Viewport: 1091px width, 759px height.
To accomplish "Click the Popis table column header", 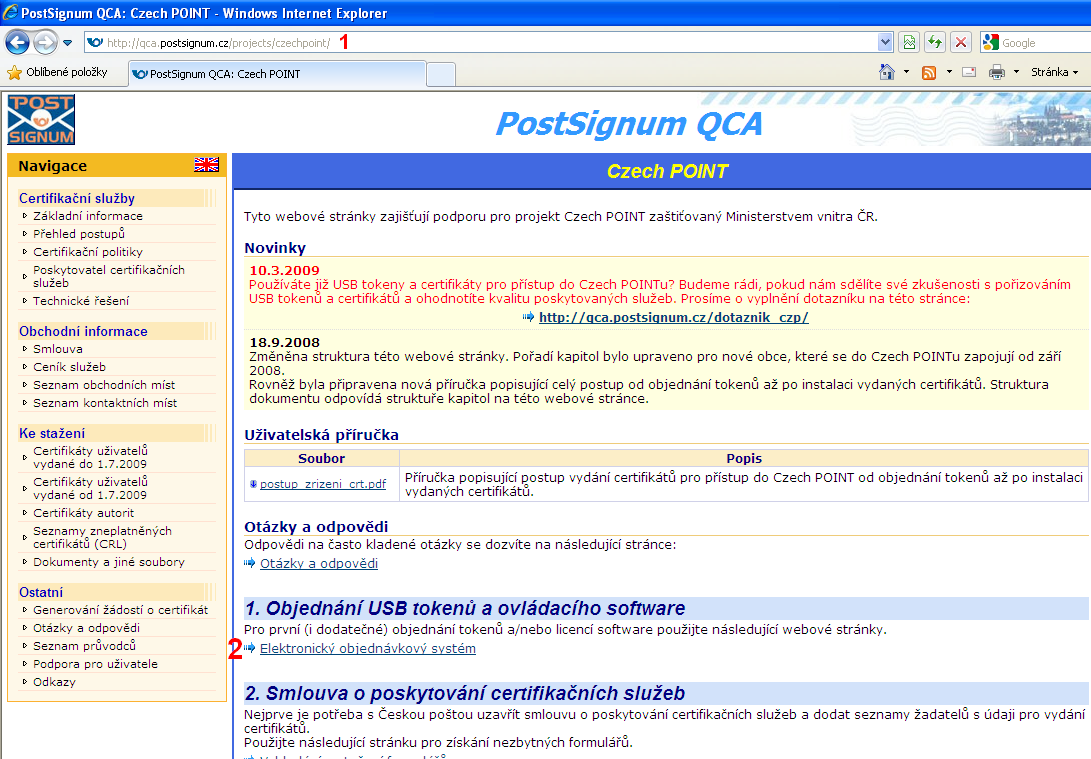I will (744, 458).
